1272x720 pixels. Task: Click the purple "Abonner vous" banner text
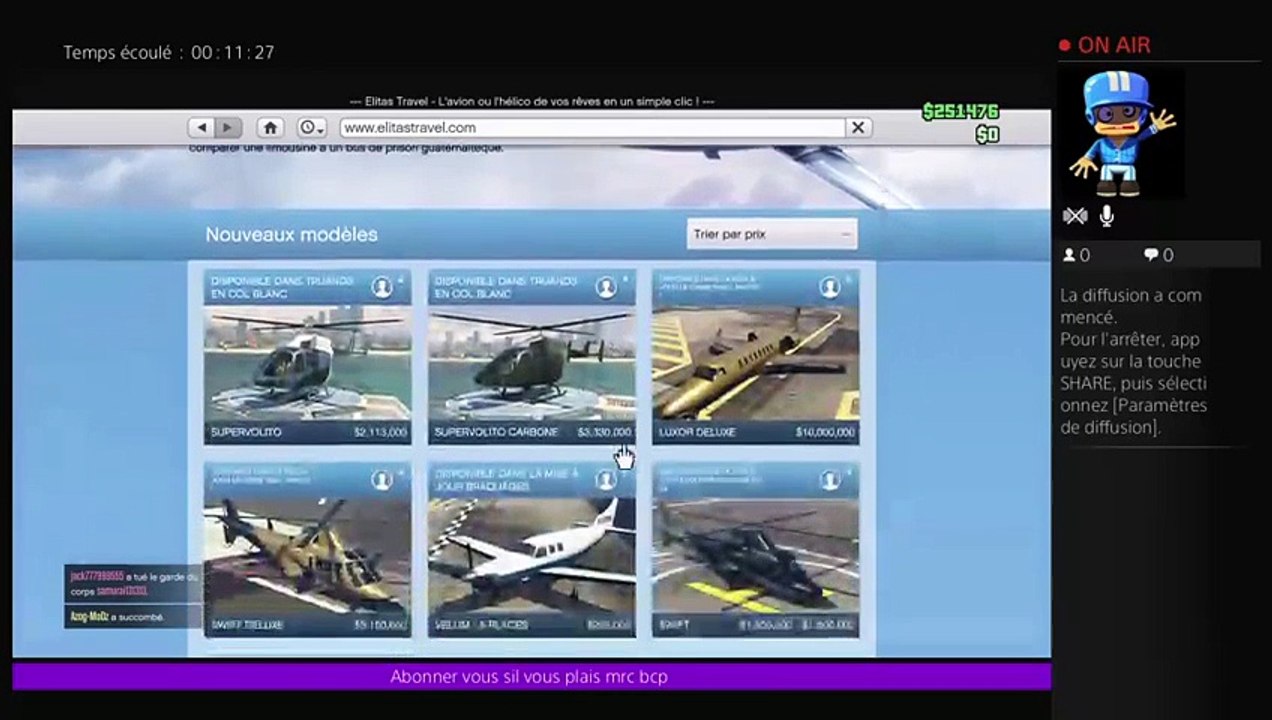[529, 677]
